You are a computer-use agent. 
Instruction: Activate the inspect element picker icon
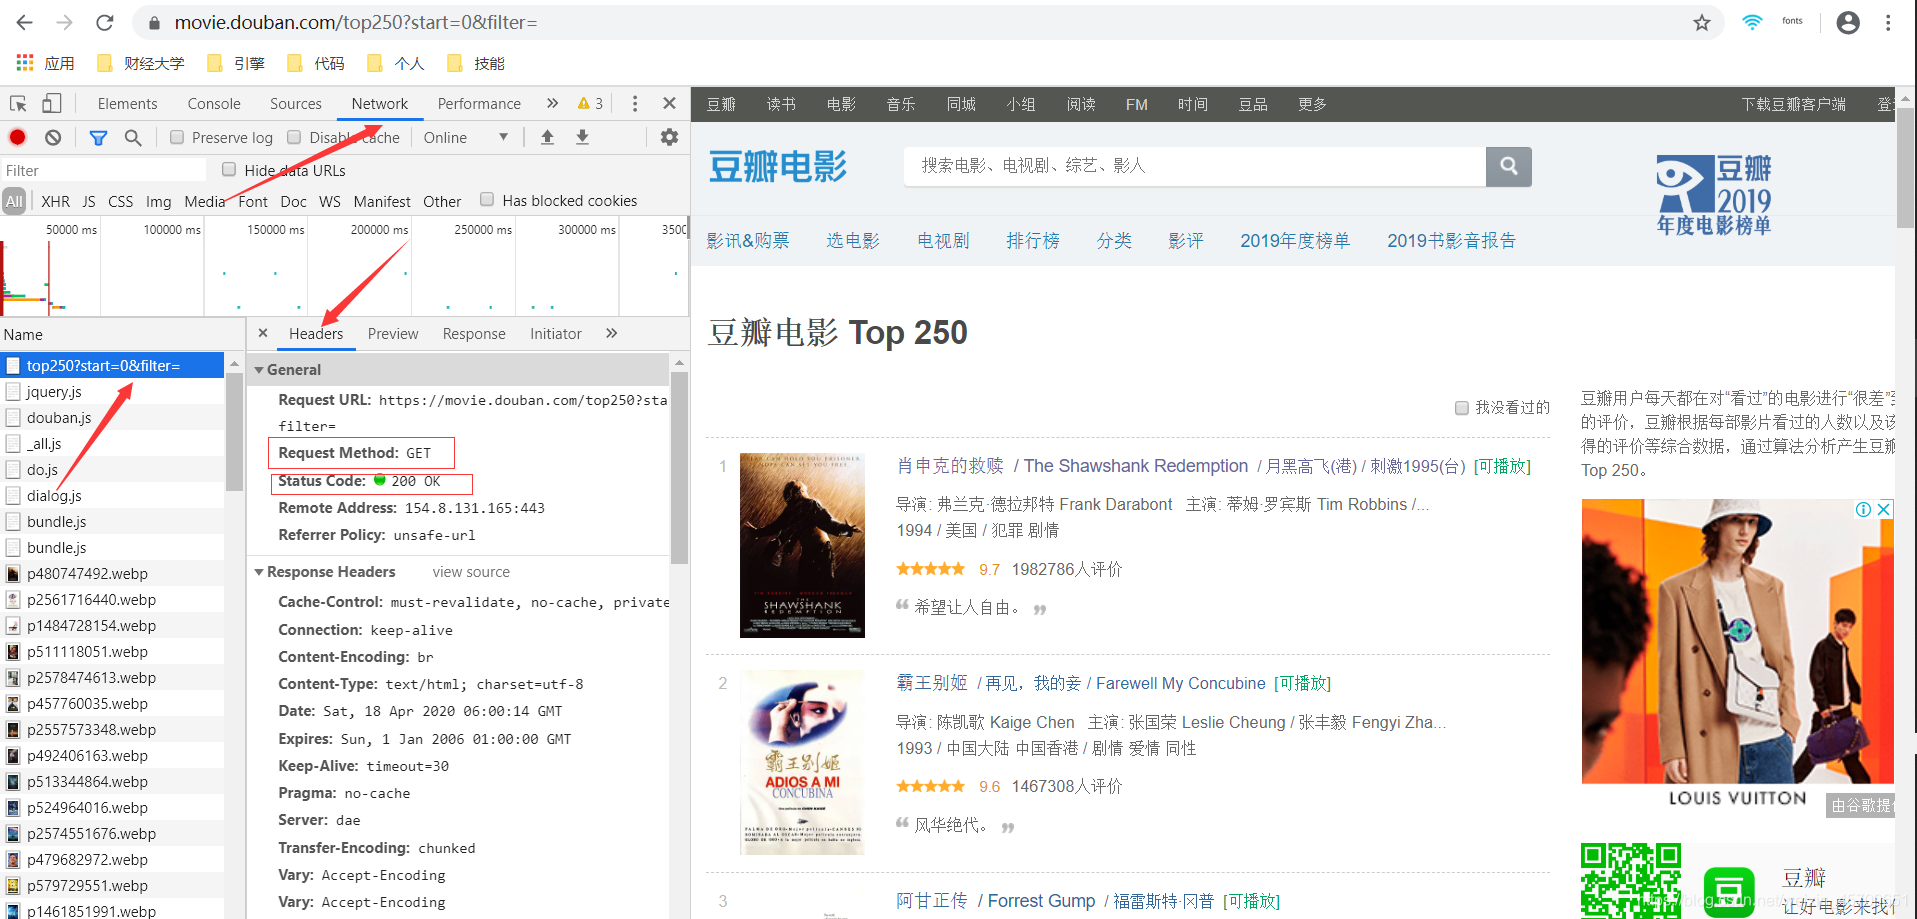click(18, 103)
